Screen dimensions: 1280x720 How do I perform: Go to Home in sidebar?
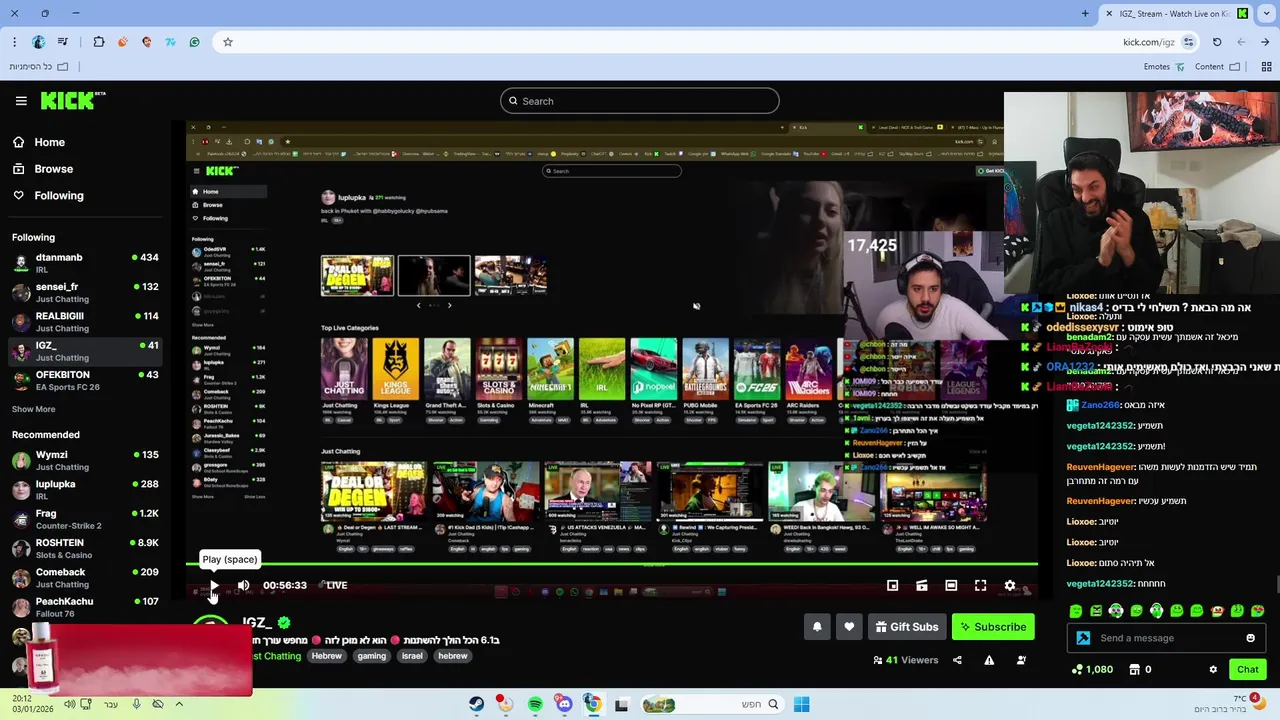(x=39, y=142)
